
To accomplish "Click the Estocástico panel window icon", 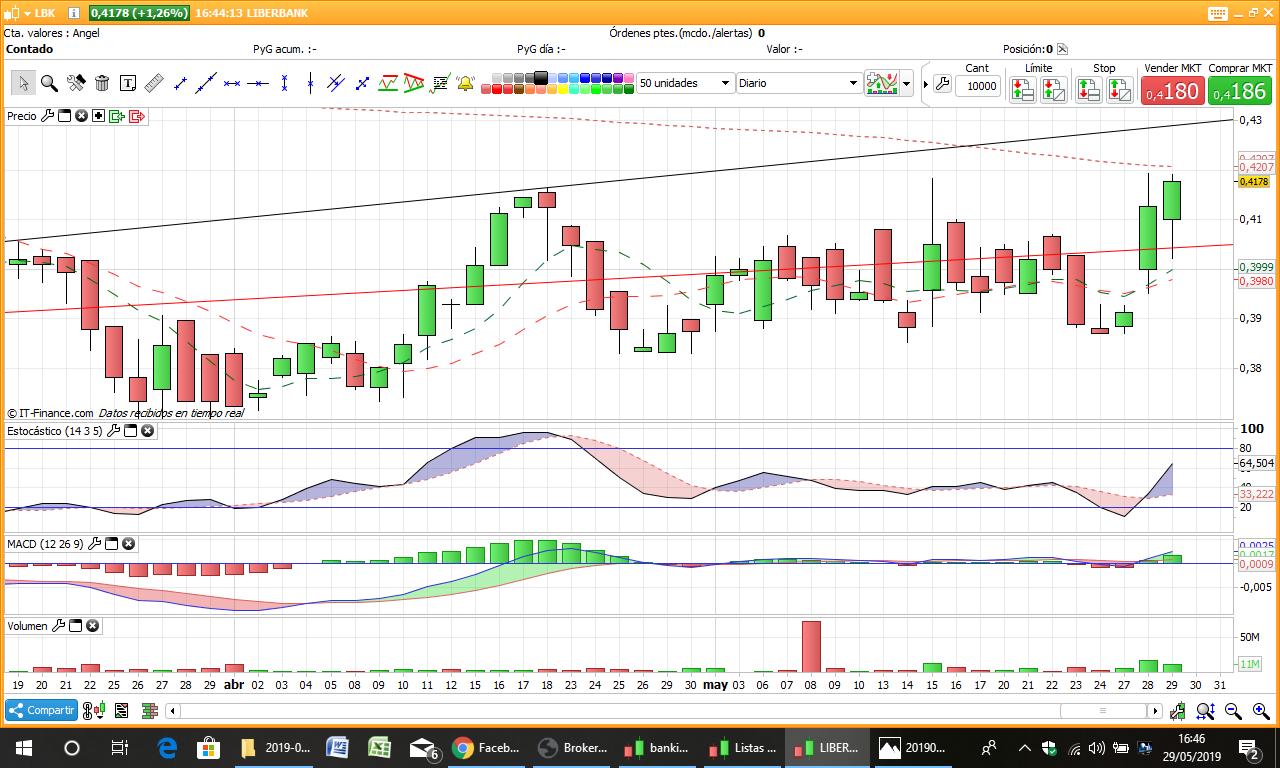I will (130, 431).
